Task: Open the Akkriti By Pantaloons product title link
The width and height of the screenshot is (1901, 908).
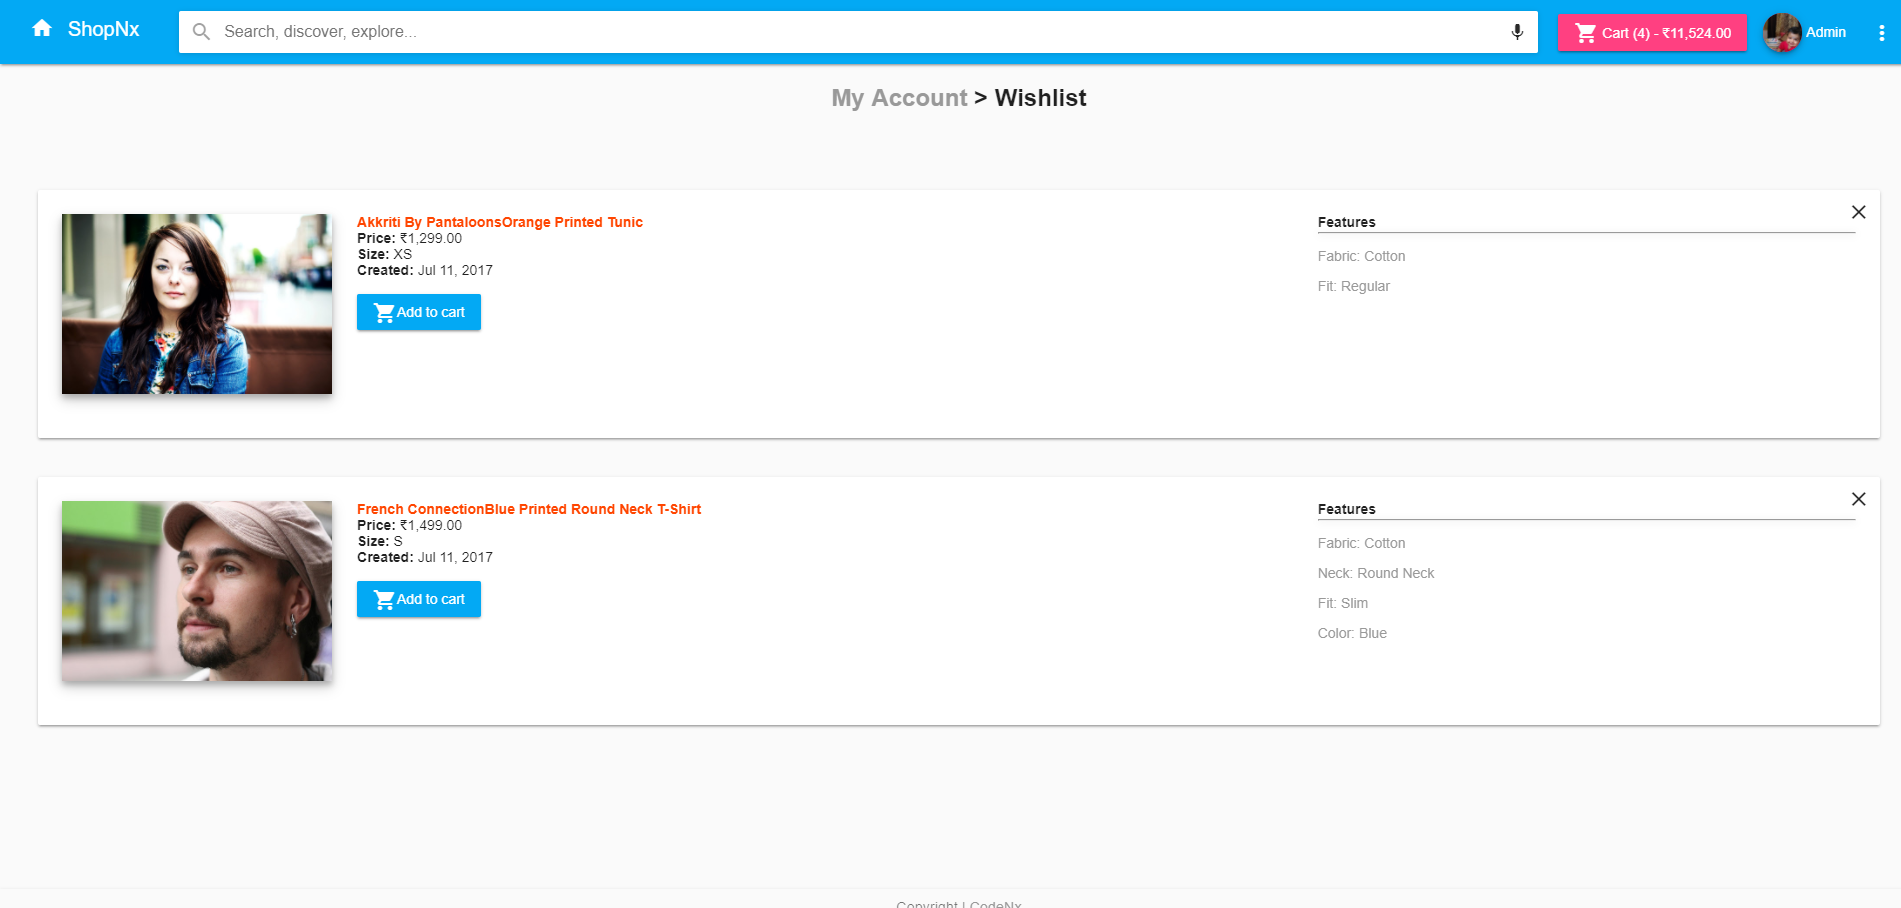Action: click(x=500, y=222)
